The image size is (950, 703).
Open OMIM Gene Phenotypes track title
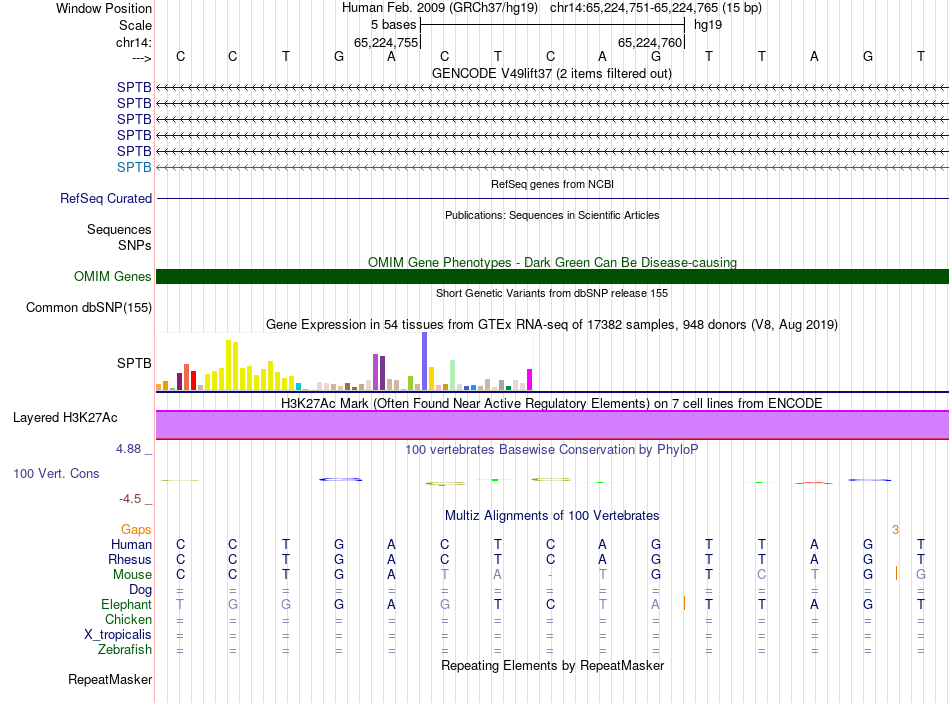point(552,262)
